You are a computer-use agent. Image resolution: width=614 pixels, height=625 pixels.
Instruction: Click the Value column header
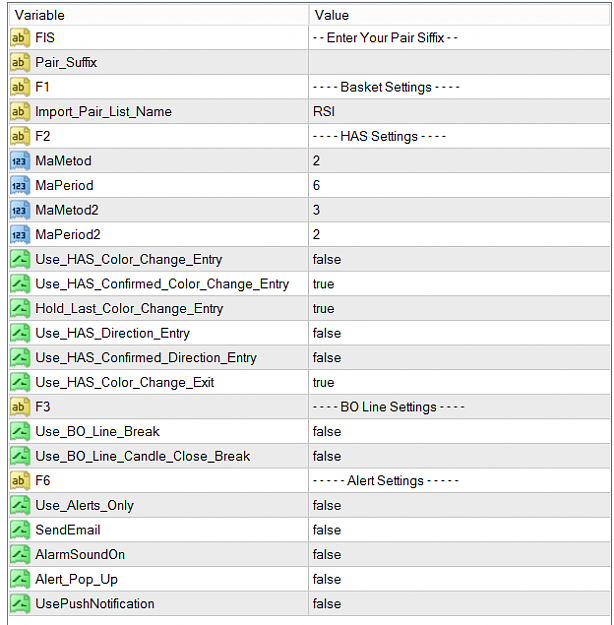tap(459, 15)
